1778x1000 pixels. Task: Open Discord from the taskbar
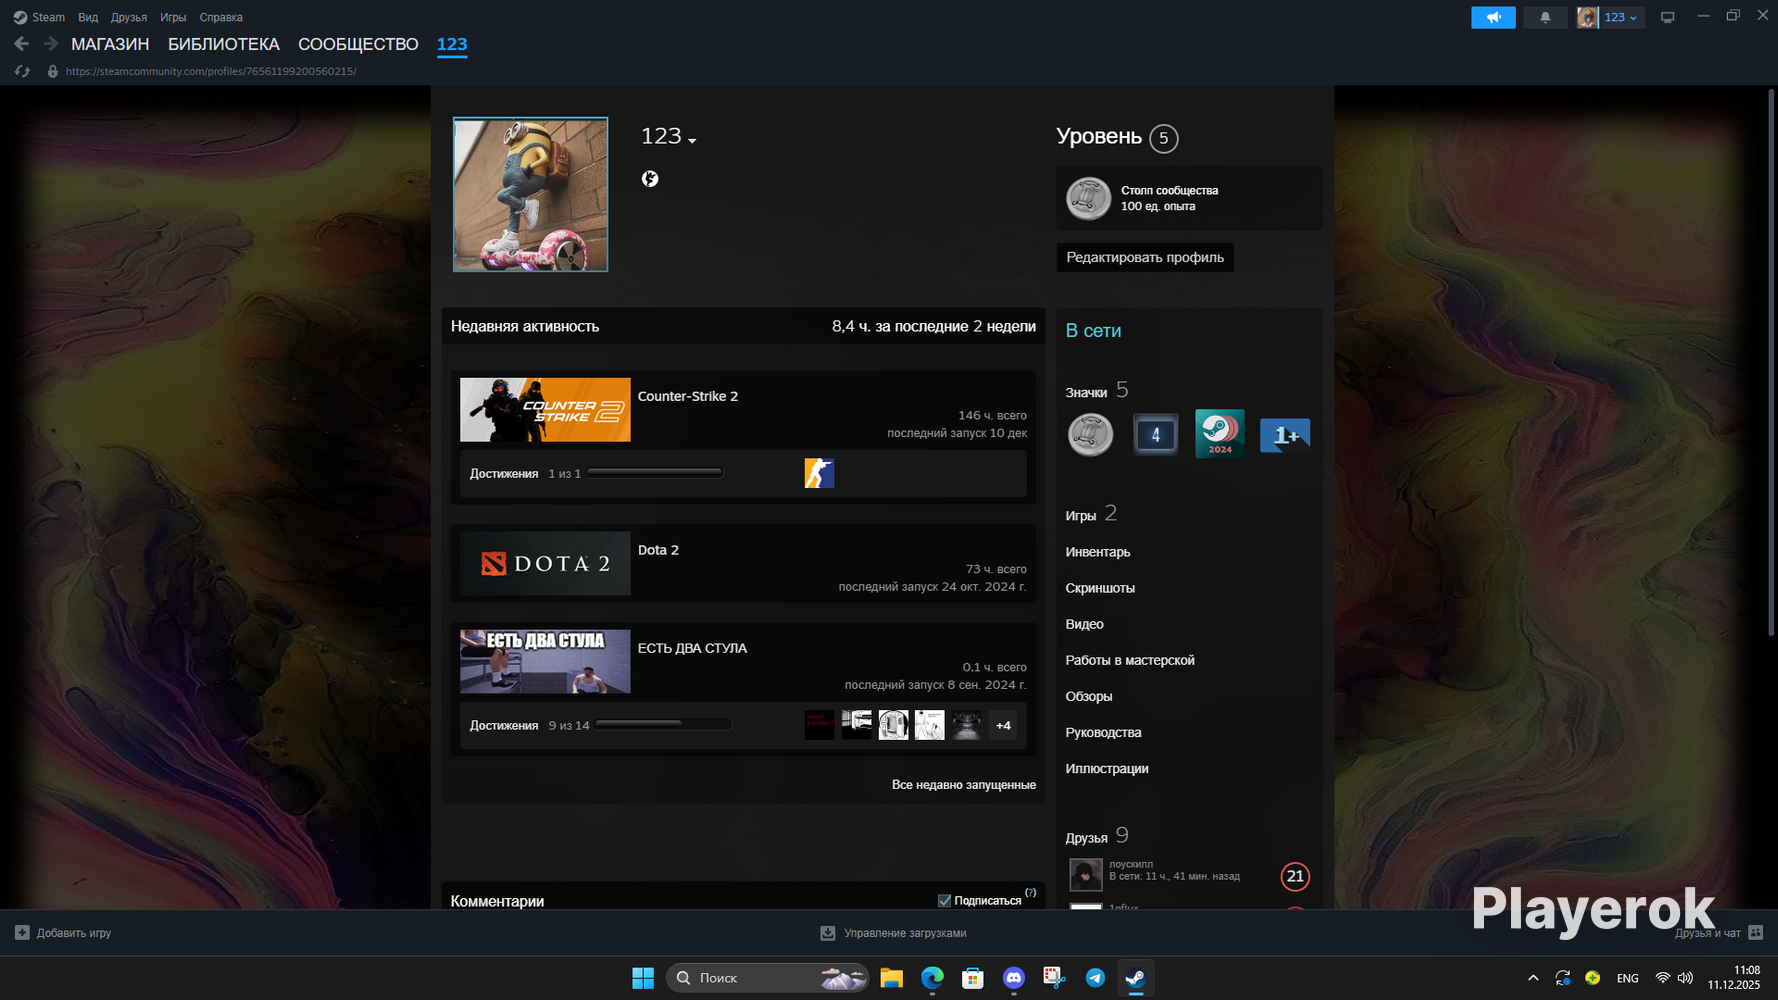click(1014, 978)
